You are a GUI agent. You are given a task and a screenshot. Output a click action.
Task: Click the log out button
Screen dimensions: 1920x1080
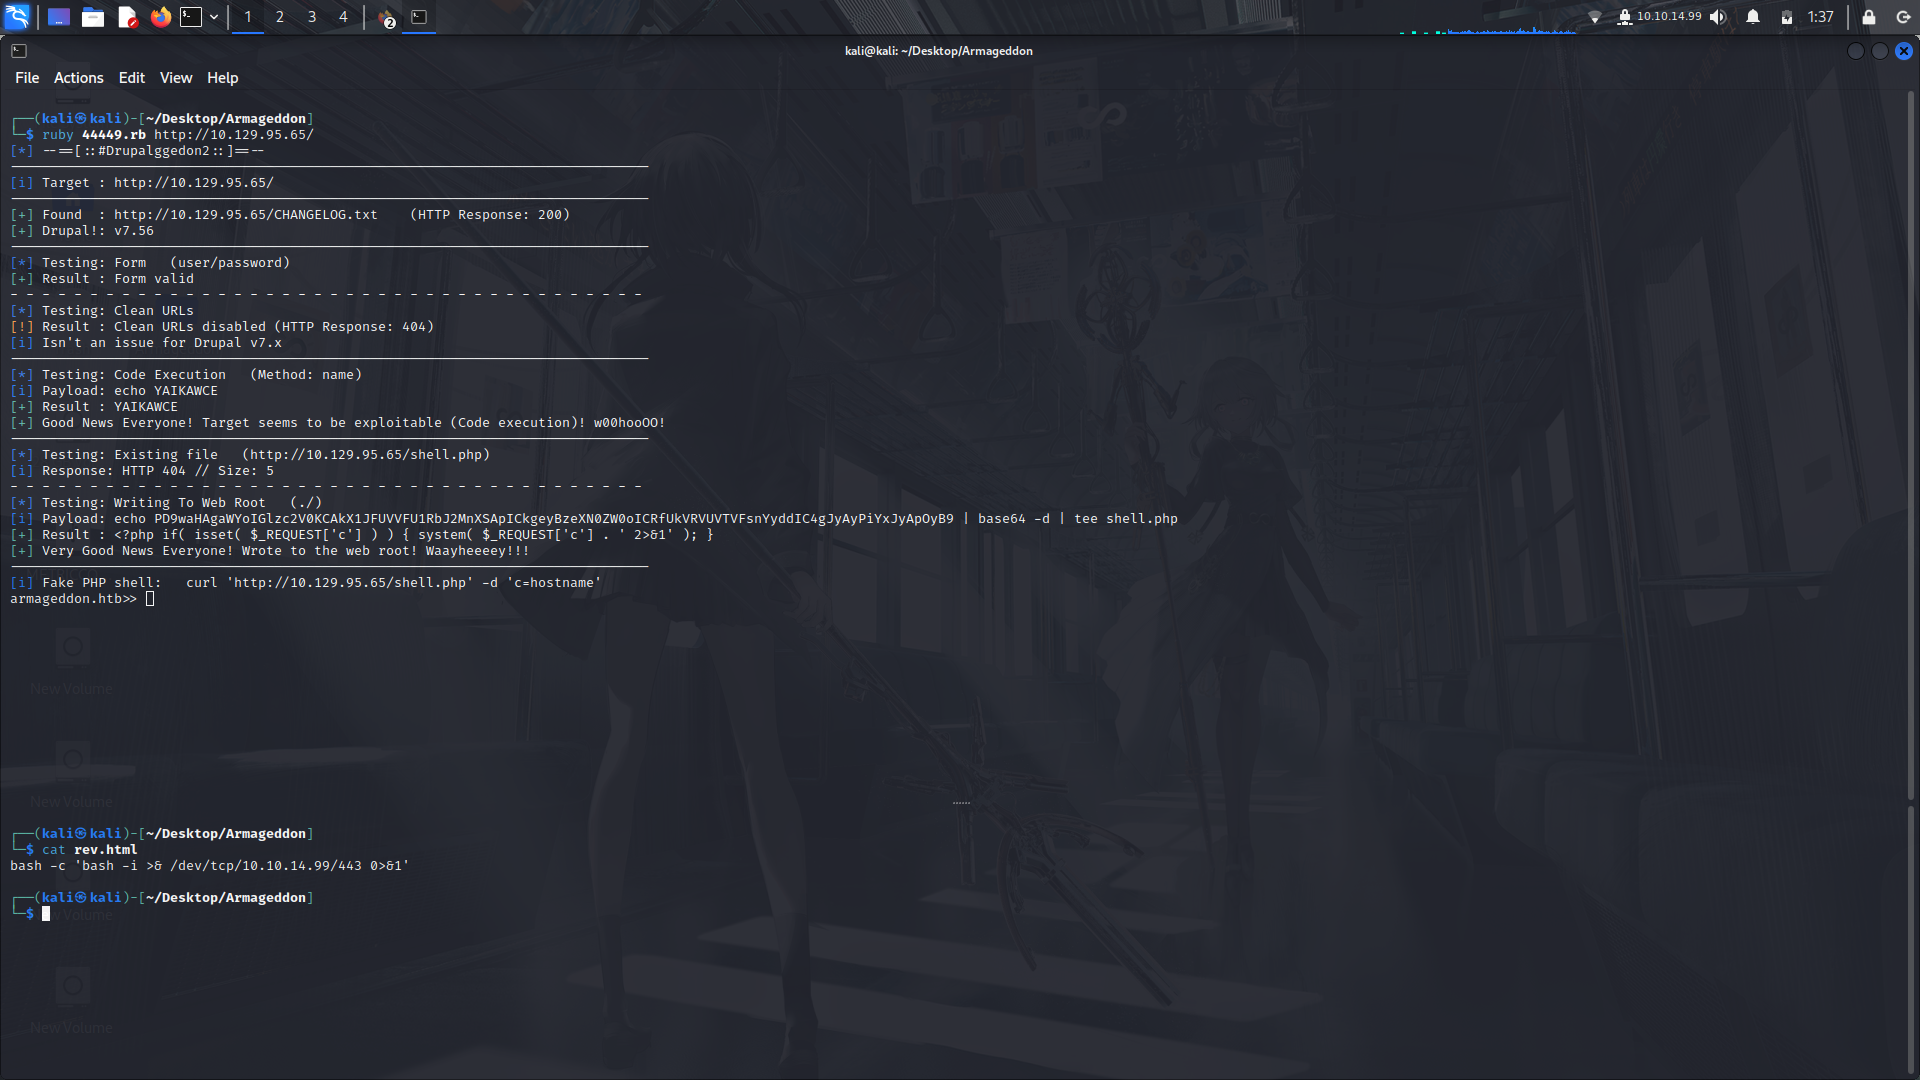click(x=1903, y=17)
